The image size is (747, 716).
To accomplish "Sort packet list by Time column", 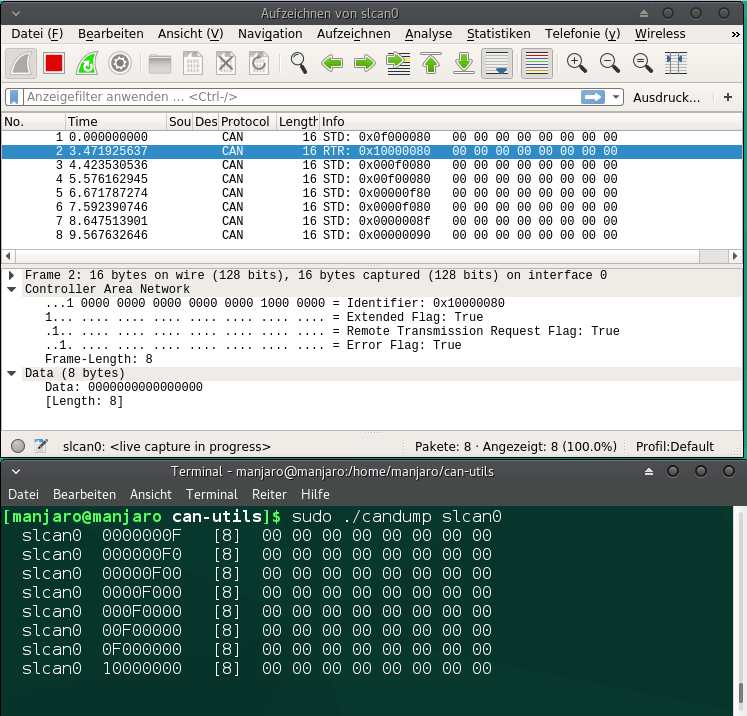I will [x=116, y=121].
